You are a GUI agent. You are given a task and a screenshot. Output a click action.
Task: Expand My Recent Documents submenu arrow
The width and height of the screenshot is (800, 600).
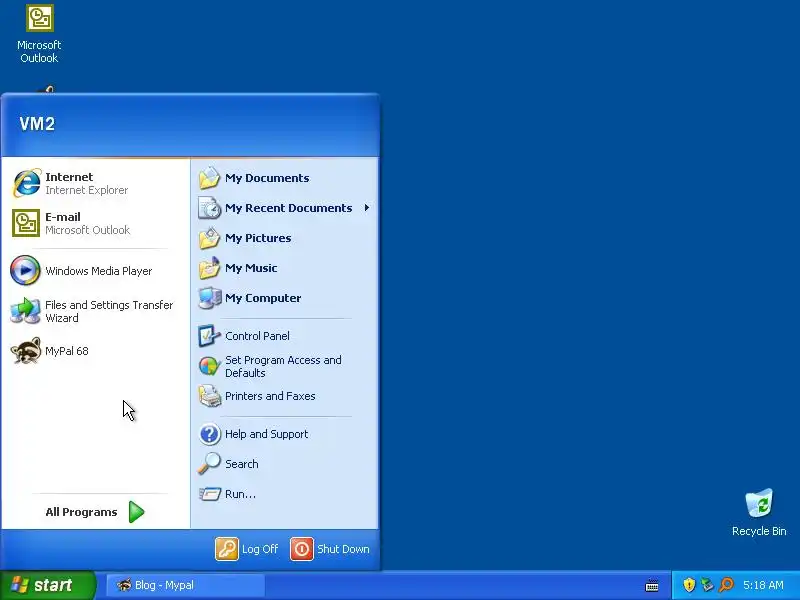367,208
